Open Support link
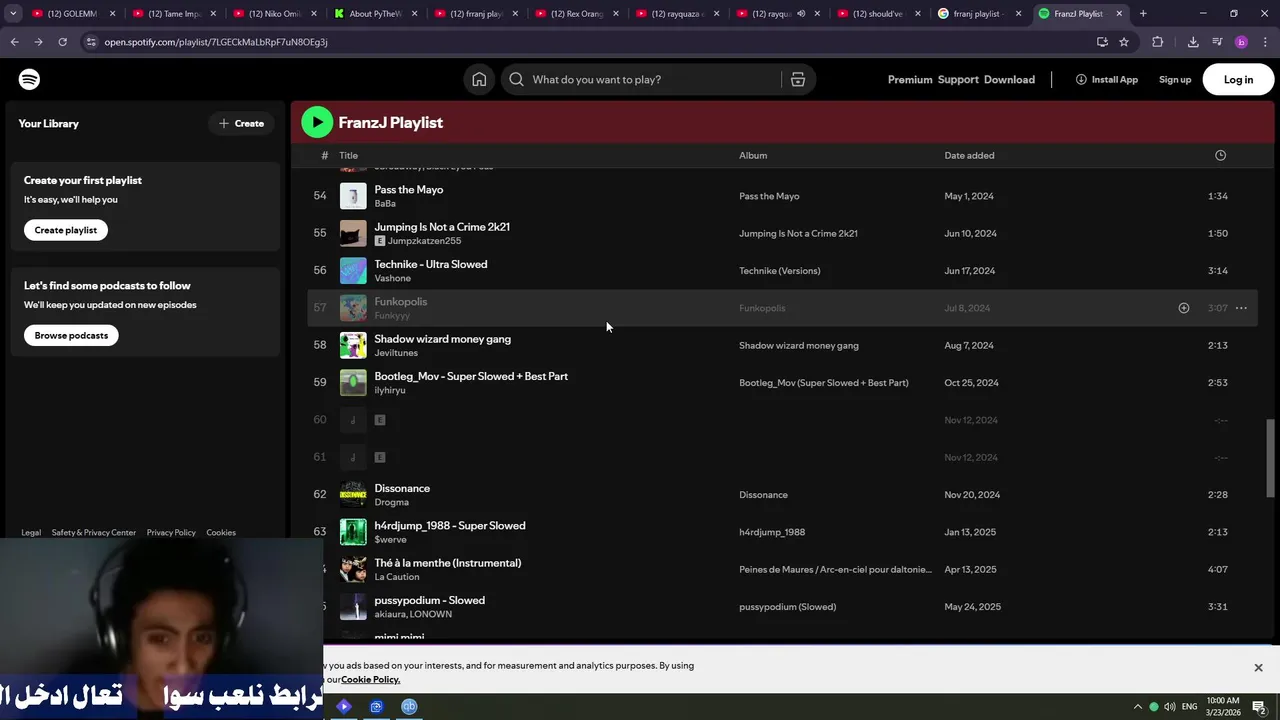Screen dimensions: 1280x720 tap(958, 79)
